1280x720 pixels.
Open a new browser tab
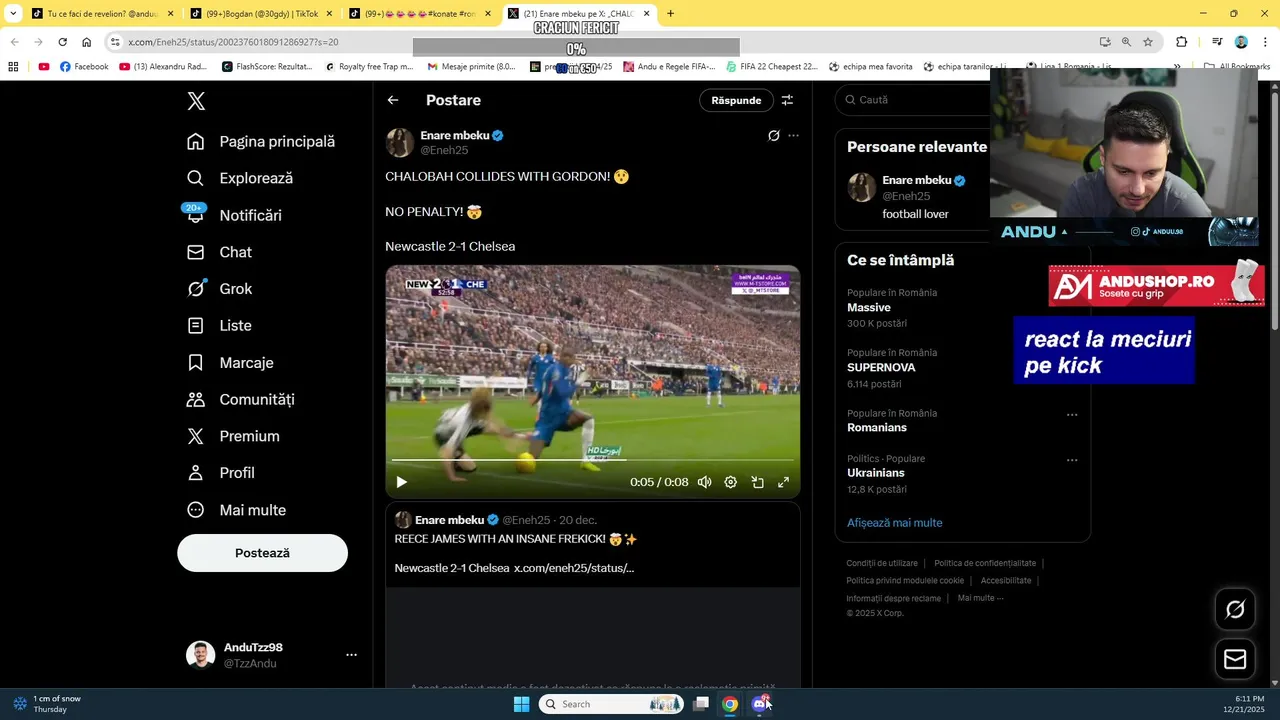670,14
